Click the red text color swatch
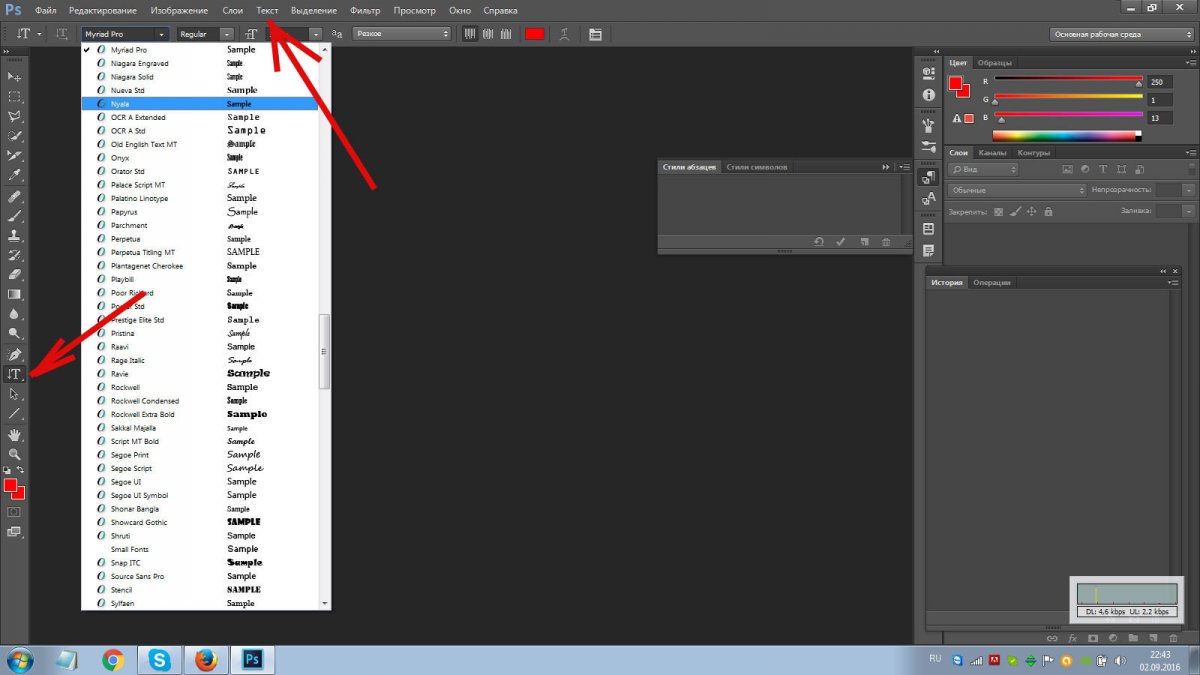 [x=535, y=34]
